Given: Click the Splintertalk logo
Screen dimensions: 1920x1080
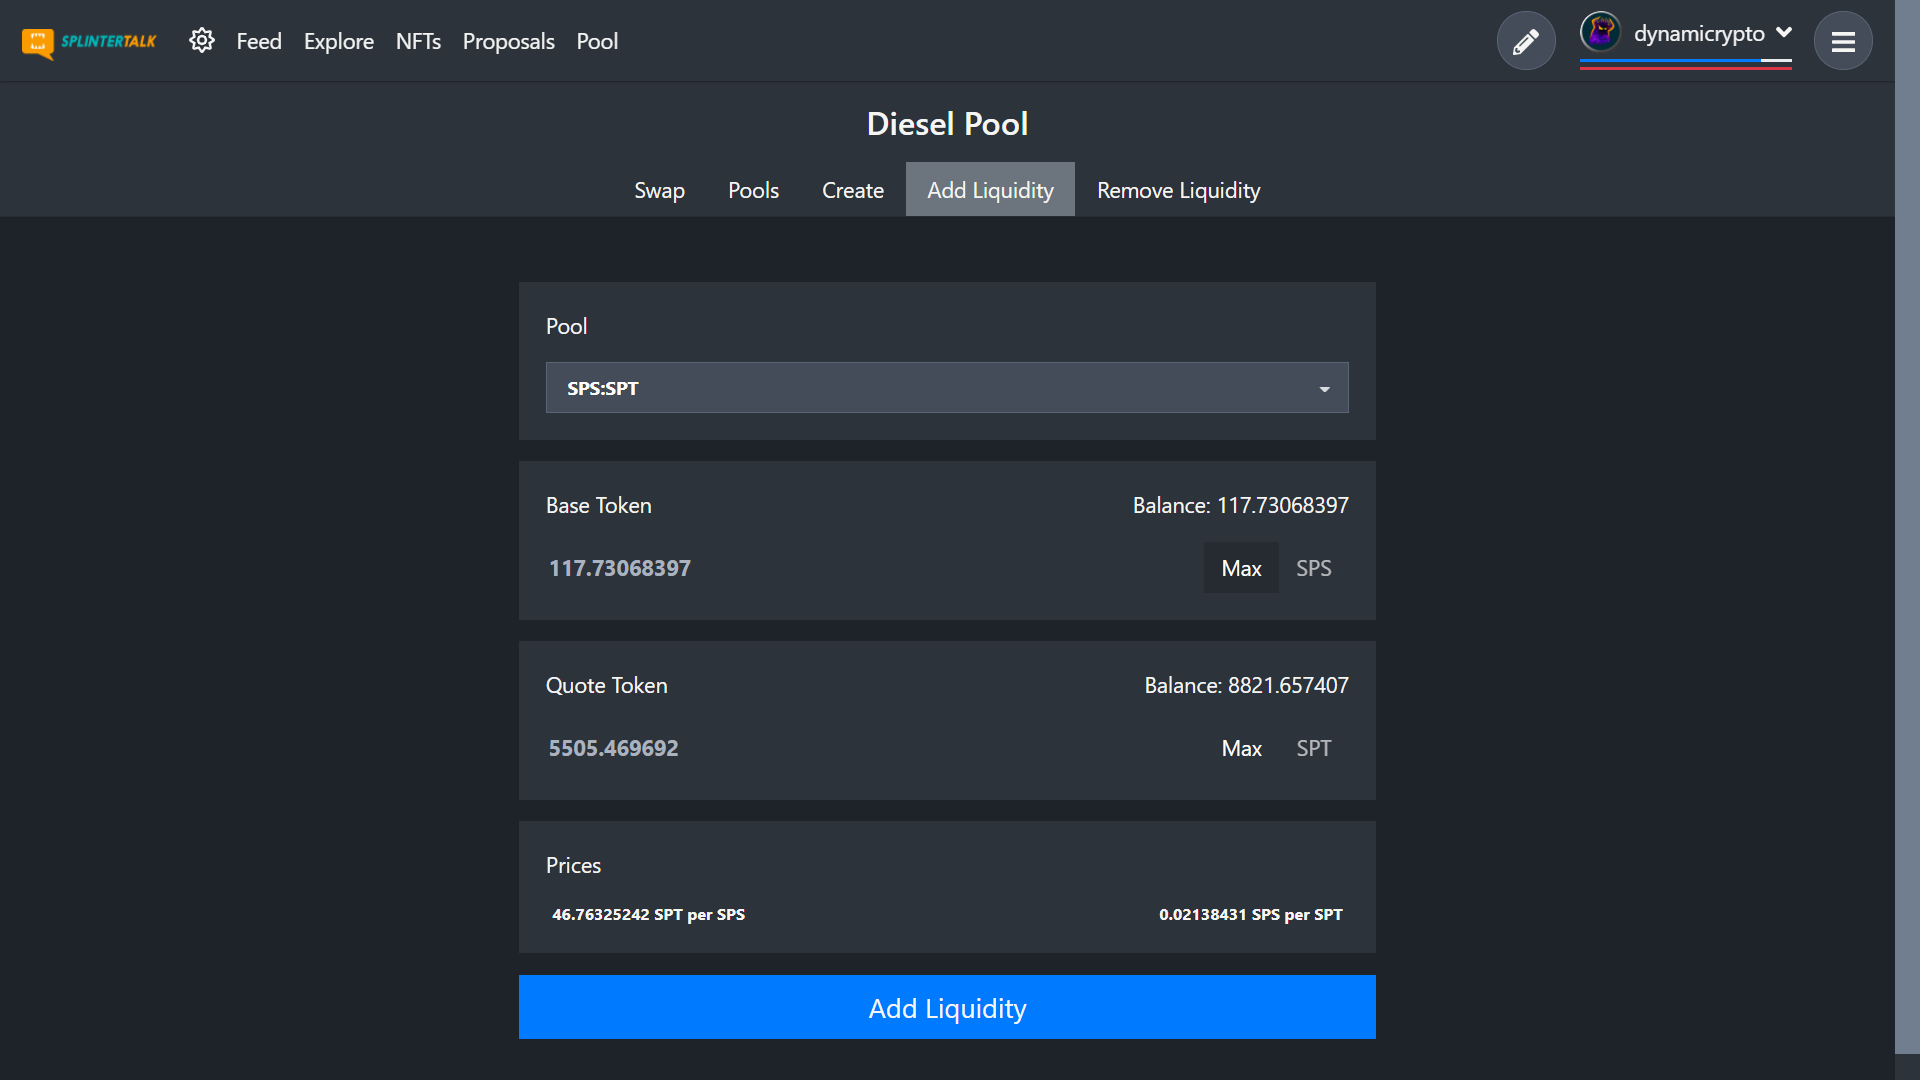Looking at the screenshot, I should click(89, 42).
